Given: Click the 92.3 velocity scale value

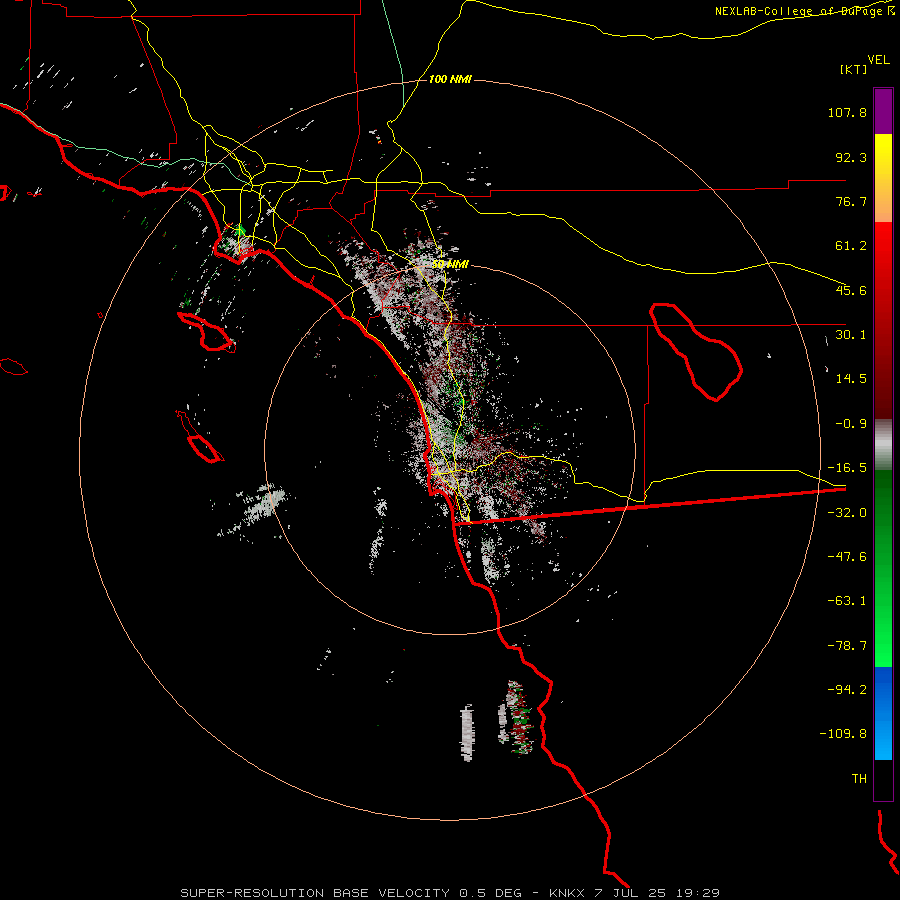Looking at the screenshot, I should coord(851,157).
